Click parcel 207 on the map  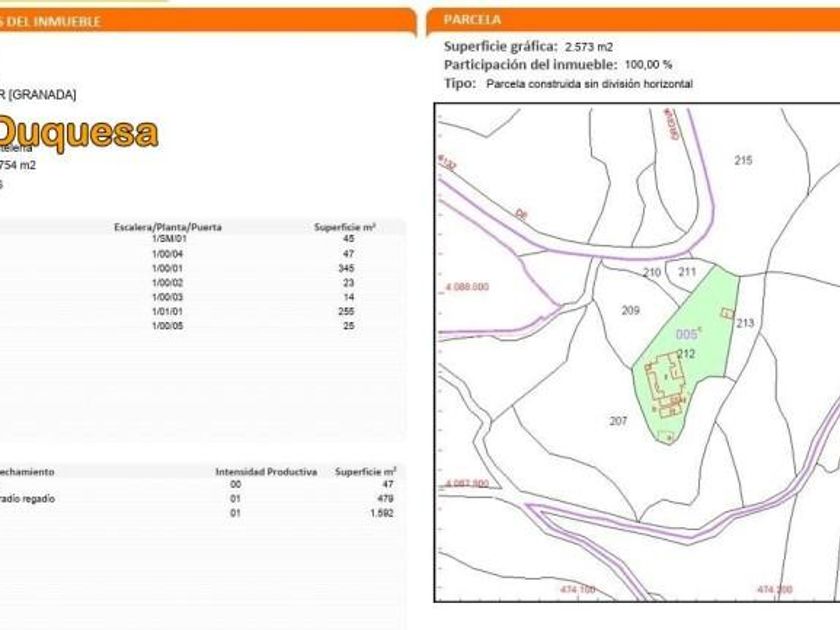pyautogui.click(x=618, y=421)
